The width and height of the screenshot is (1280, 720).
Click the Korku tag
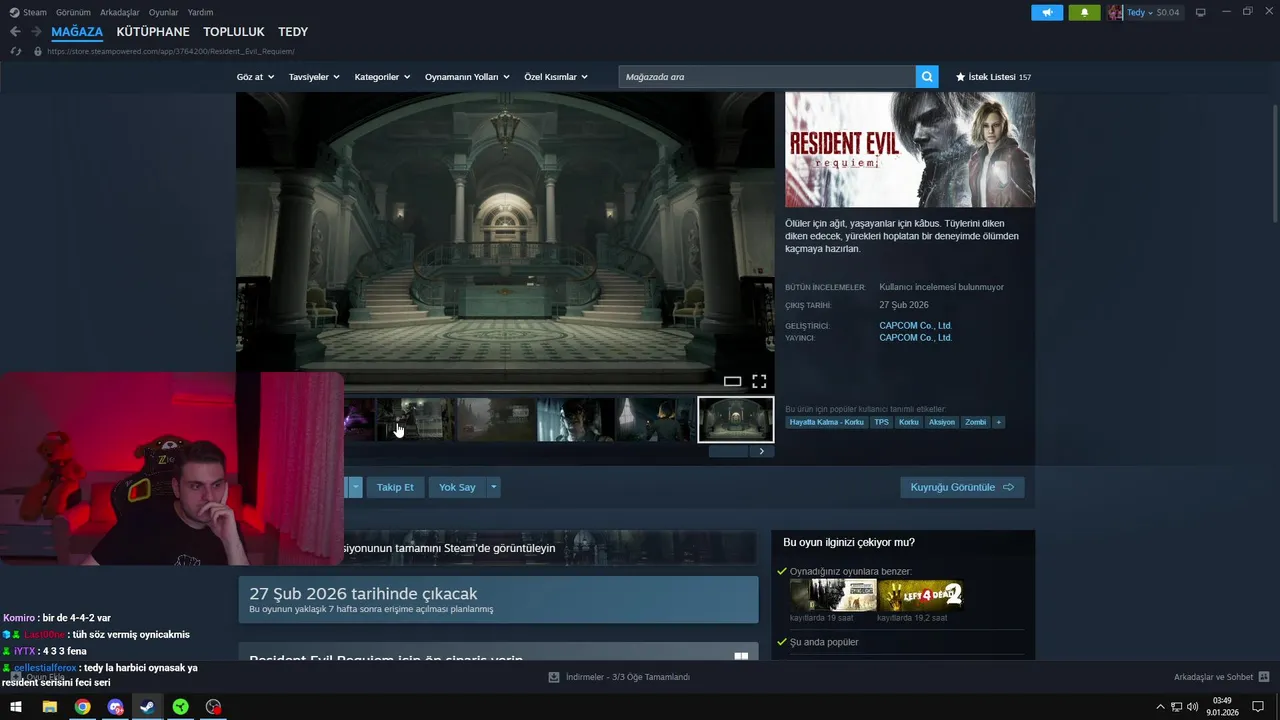pos(908,422)
